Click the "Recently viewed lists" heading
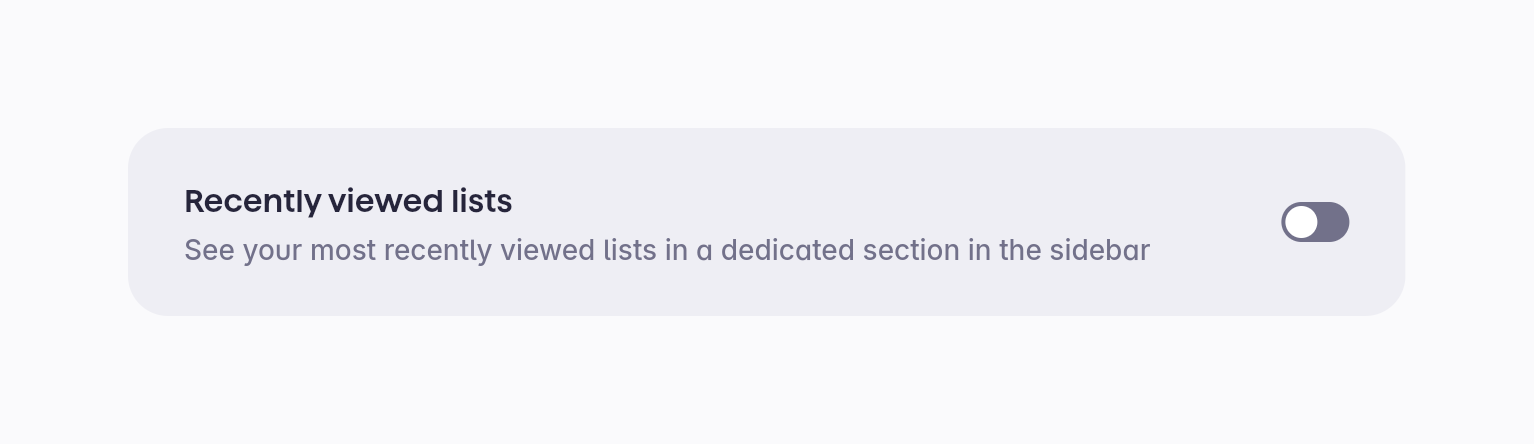The width and height of the screenshot is (1534, 444). [348, 202]
